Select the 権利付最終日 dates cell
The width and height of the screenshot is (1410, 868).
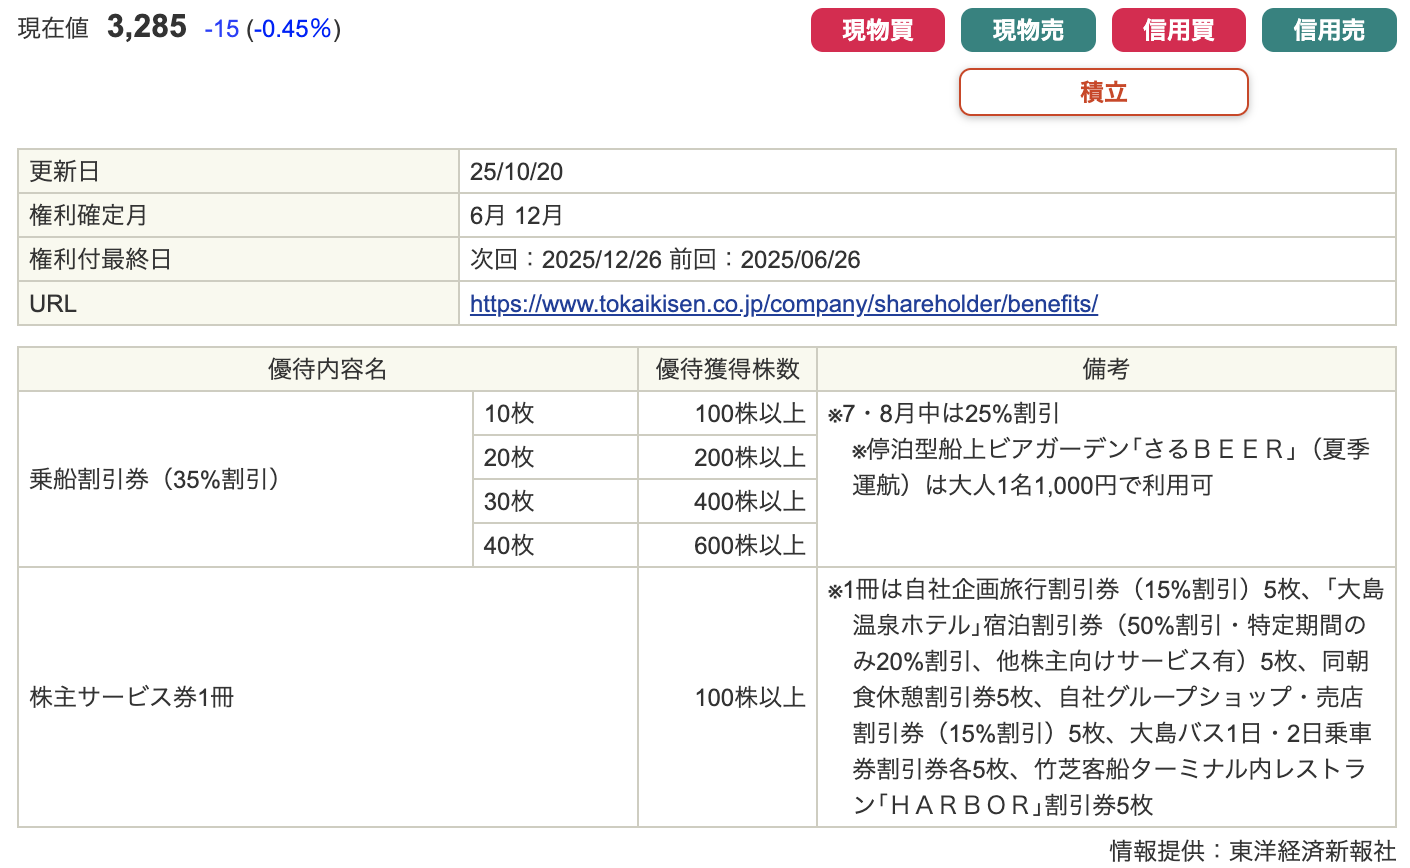665,260
